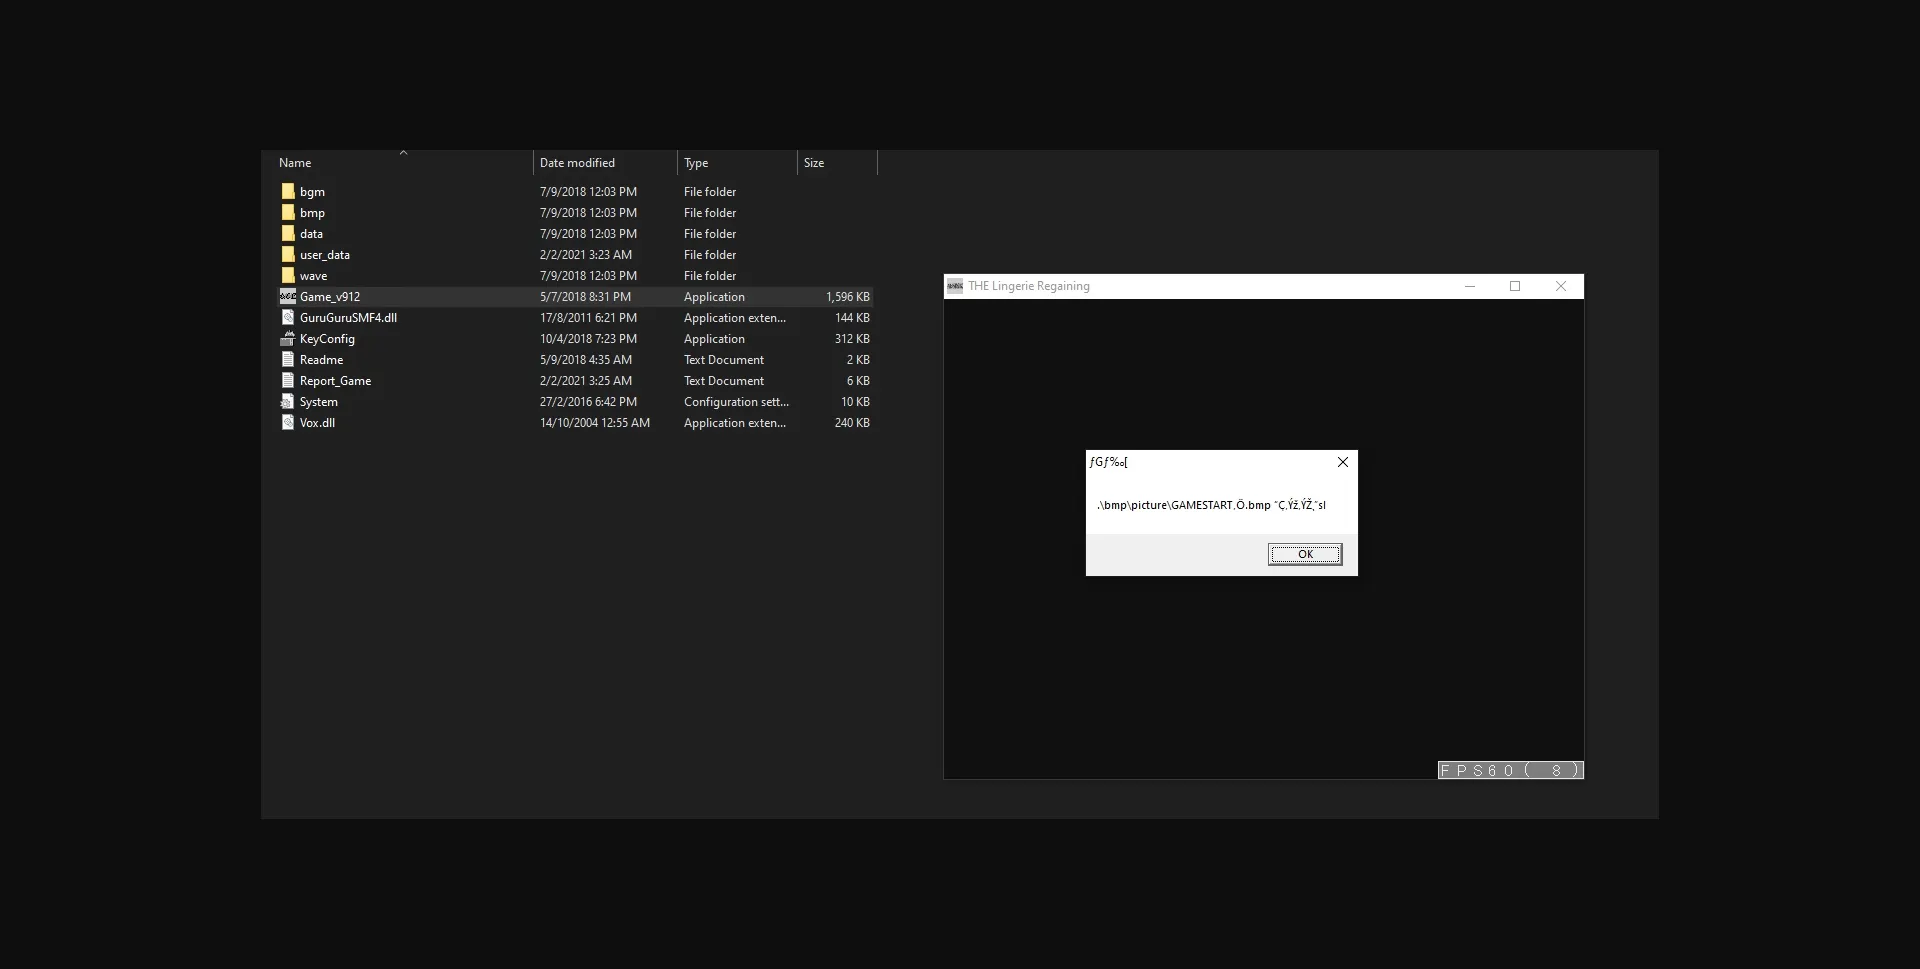Image resolution: width=1920 pixels, height=969 pixels.
Task: Maximize THE Lingerie Regaining window
Action: tap(1515, 286)
